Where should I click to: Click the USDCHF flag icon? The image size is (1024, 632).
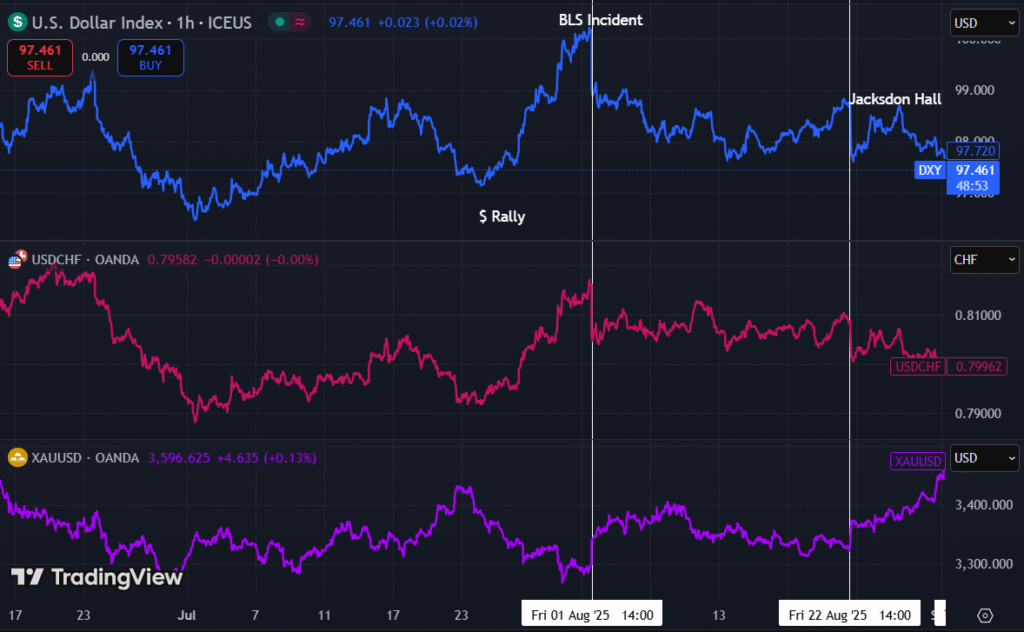(x=16, y=260)
